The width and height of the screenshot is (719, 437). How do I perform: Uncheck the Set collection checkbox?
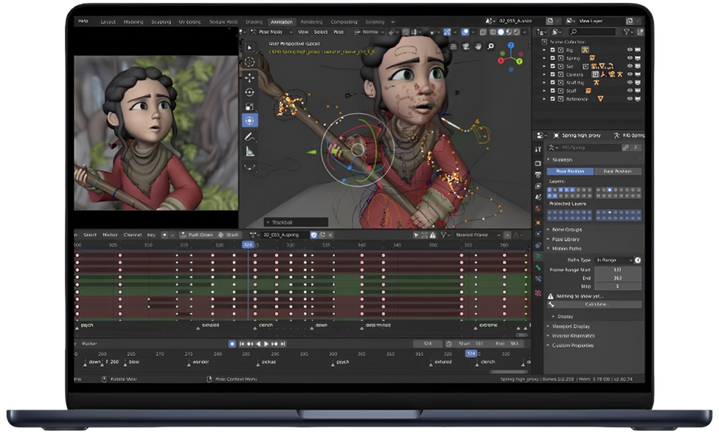coord(553,66)
